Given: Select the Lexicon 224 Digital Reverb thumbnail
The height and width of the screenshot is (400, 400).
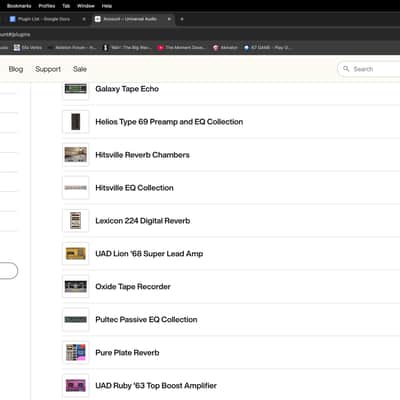Looking at the screenshot, I should [x=76, y=221].
